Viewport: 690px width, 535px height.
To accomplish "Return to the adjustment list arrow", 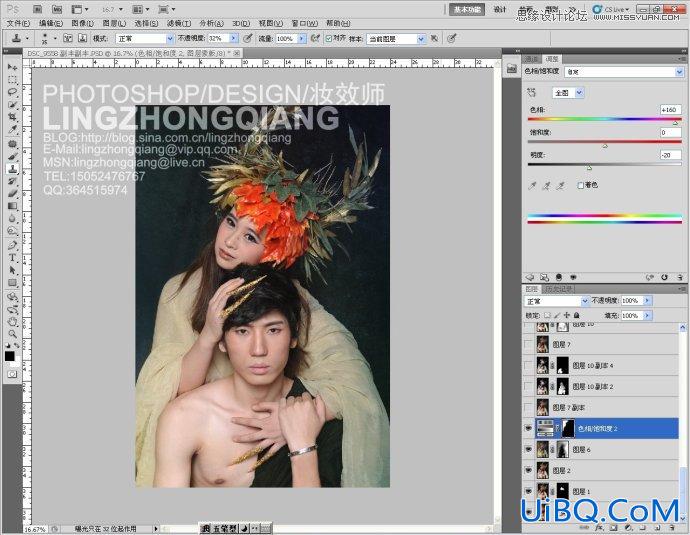I will (x=530, y=277).
